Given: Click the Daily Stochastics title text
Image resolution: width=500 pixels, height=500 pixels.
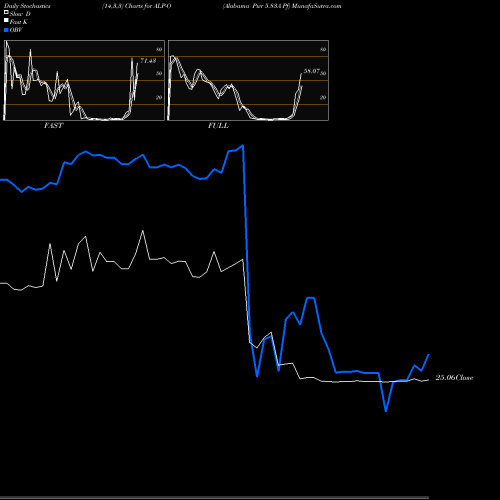Looking at the screenshot, I should tap(27, 6).
